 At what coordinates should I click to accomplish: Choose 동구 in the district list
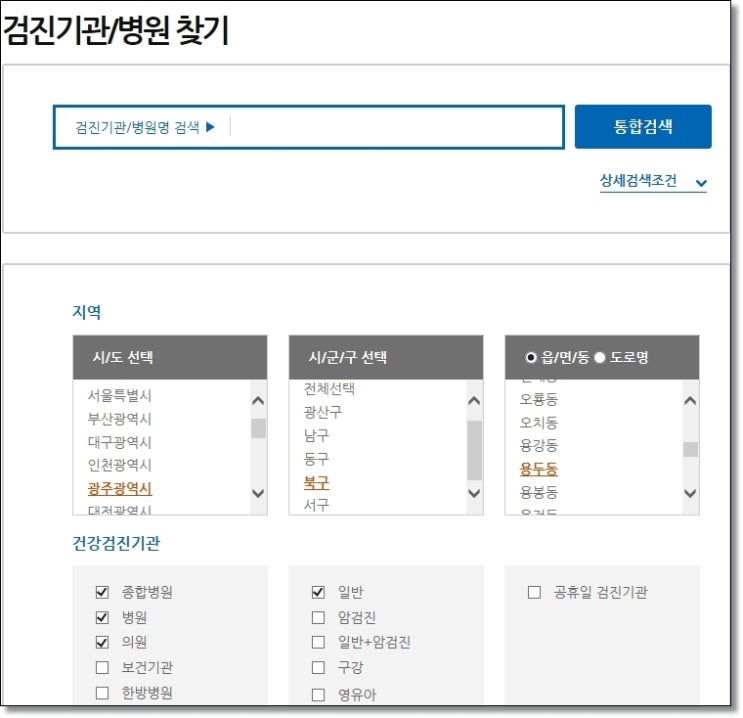pos(316,458)
